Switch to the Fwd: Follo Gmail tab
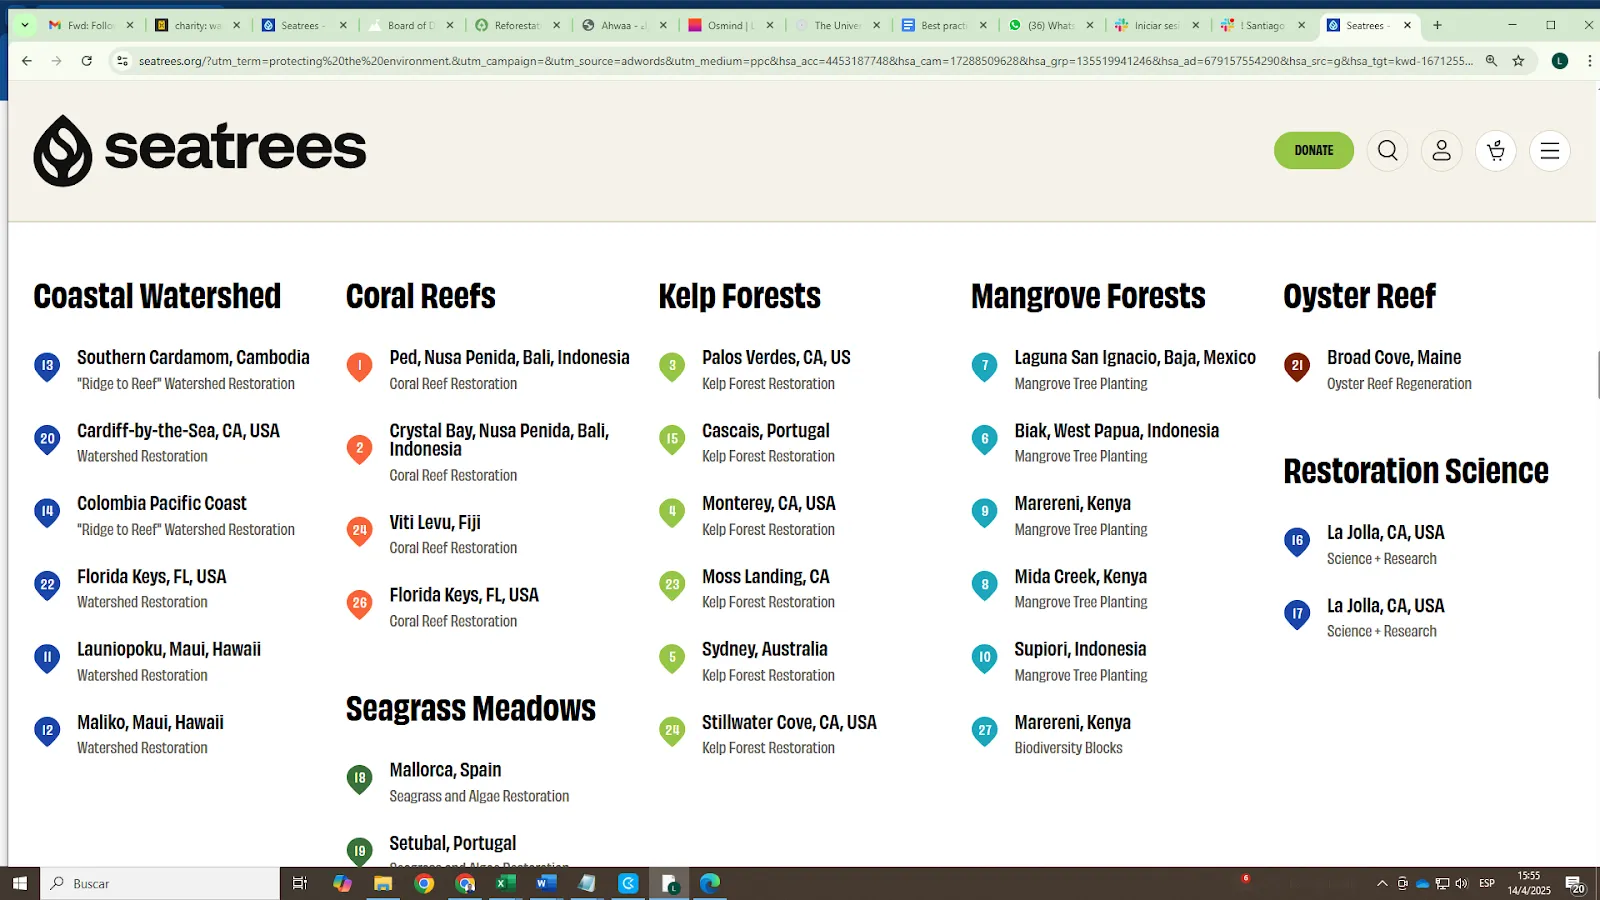Viewport: 1600px width, 900px height. (90, 25)
